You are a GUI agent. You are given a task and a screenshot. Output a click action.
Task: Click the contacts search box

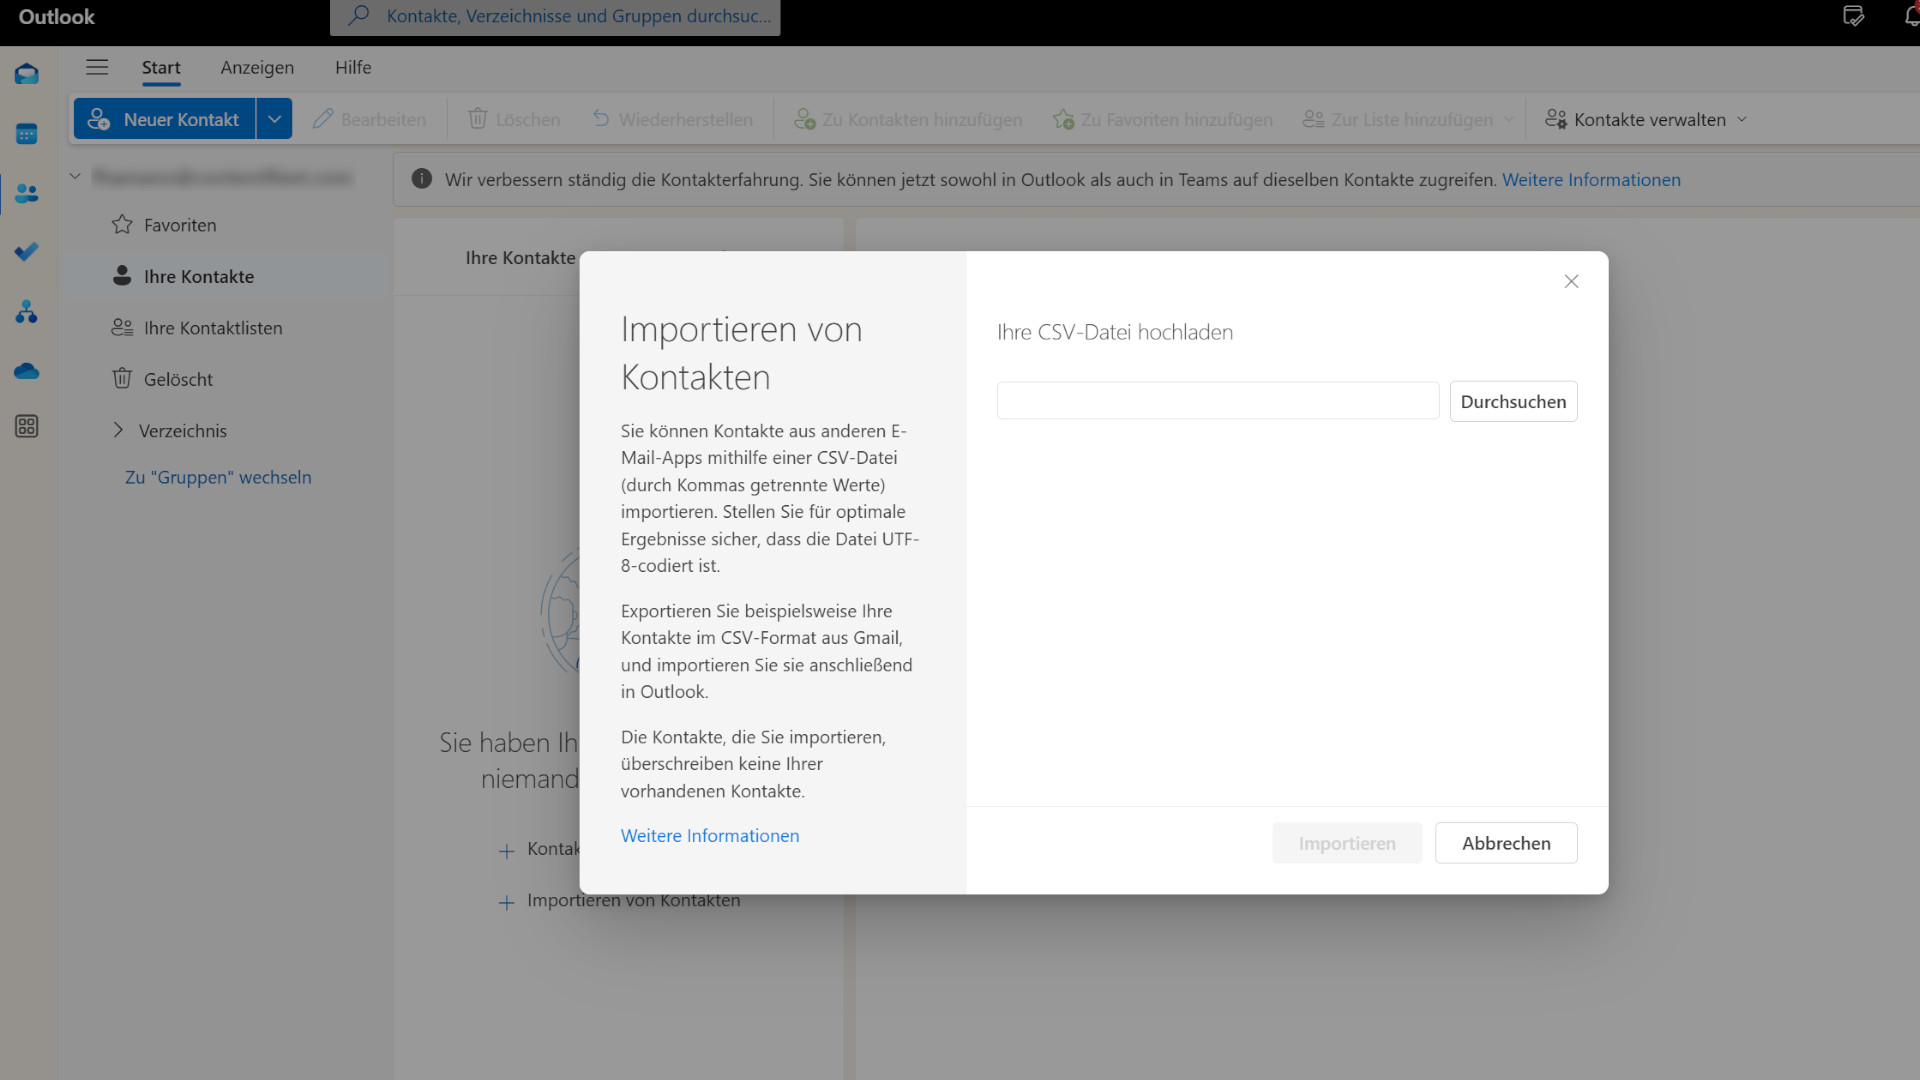[x=555, y=16]
